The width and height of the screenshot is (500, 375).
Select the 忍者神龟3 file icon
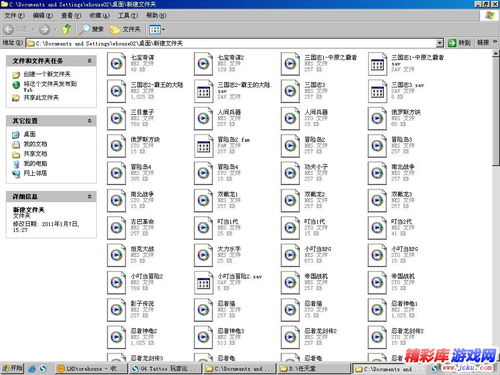pos(203,337)
